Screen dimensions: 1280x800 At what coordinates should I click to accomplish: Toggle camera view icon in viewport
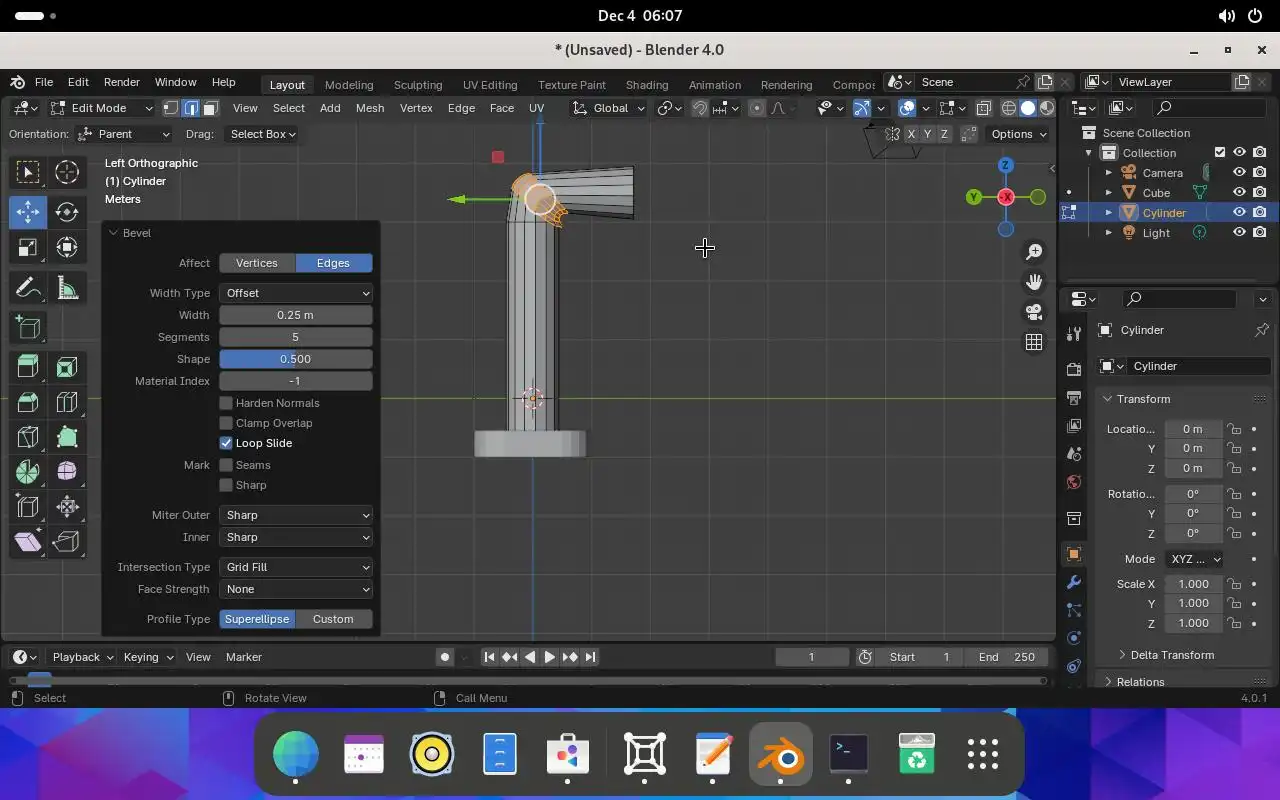click(1034, 312)
